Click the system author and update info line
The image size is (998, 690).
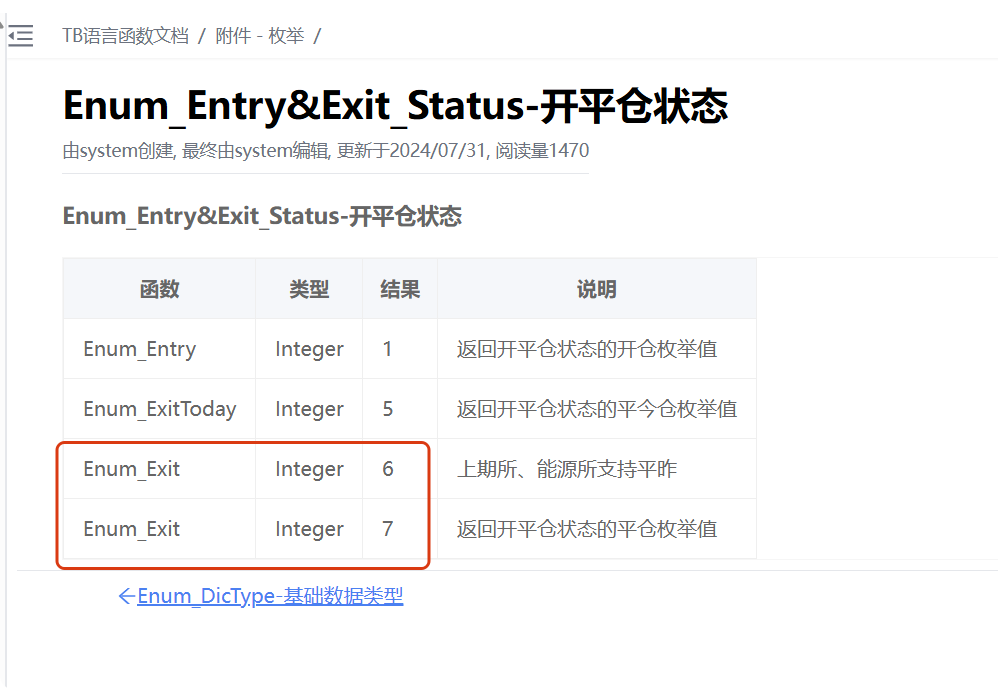pos(325,151)
